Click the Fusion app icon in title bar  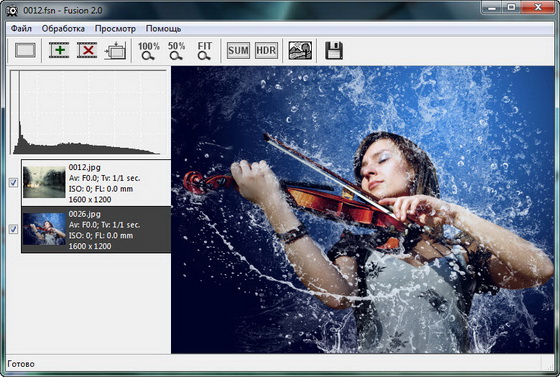coord(12,10)
